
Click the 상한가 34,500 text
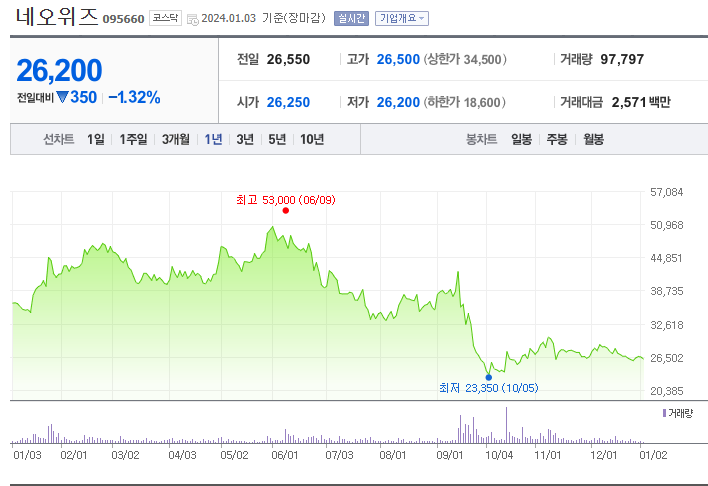(x=465, y=59)
